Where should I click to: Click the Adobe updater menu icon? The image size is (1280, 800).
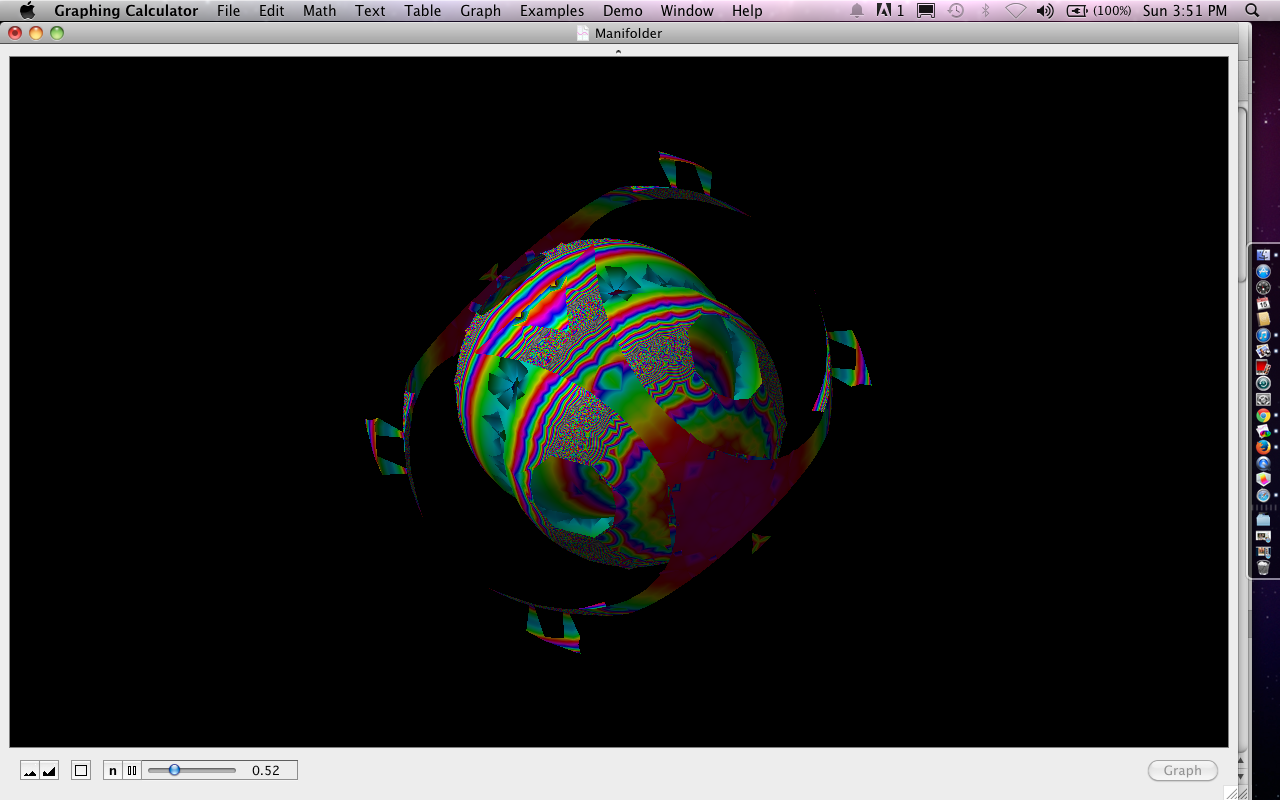pos(889,10)
